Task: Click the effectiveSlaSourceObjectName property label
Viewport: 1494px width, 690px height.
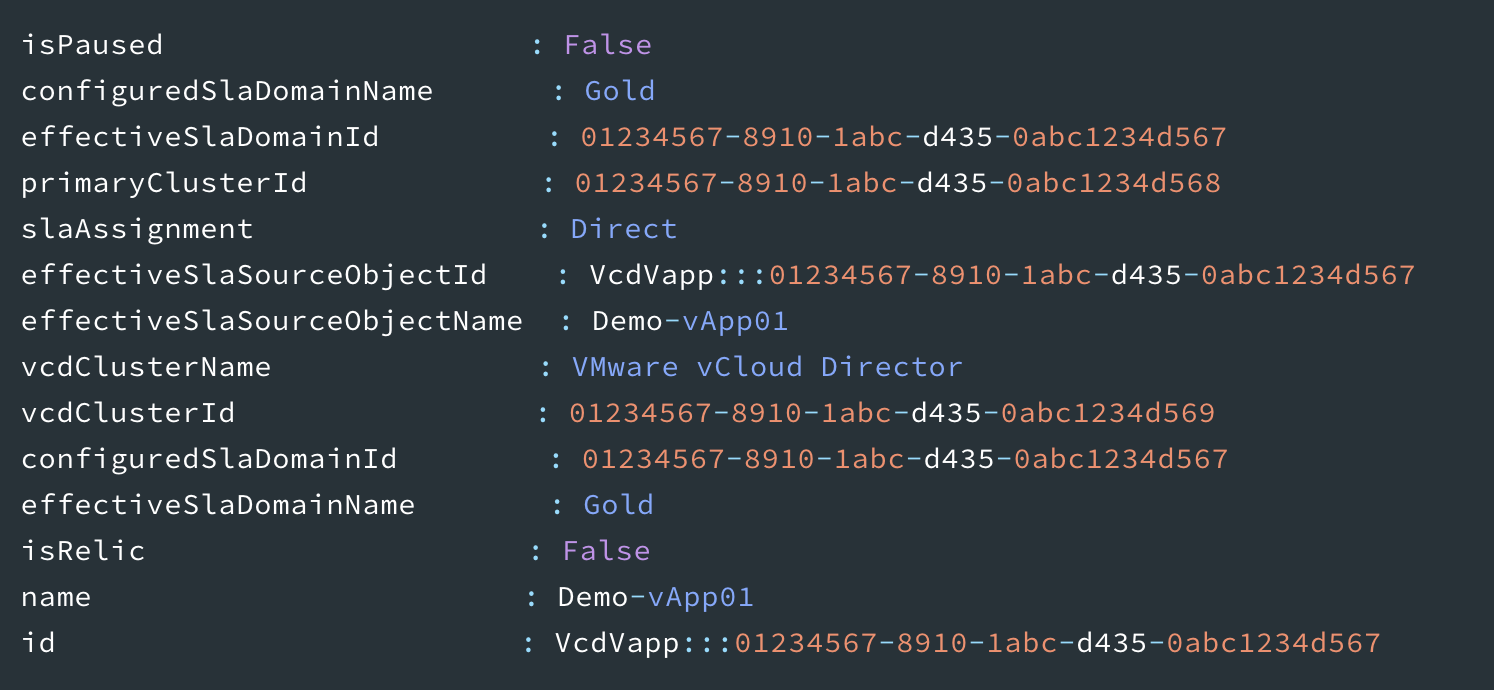Action: [x=272, y=321]
